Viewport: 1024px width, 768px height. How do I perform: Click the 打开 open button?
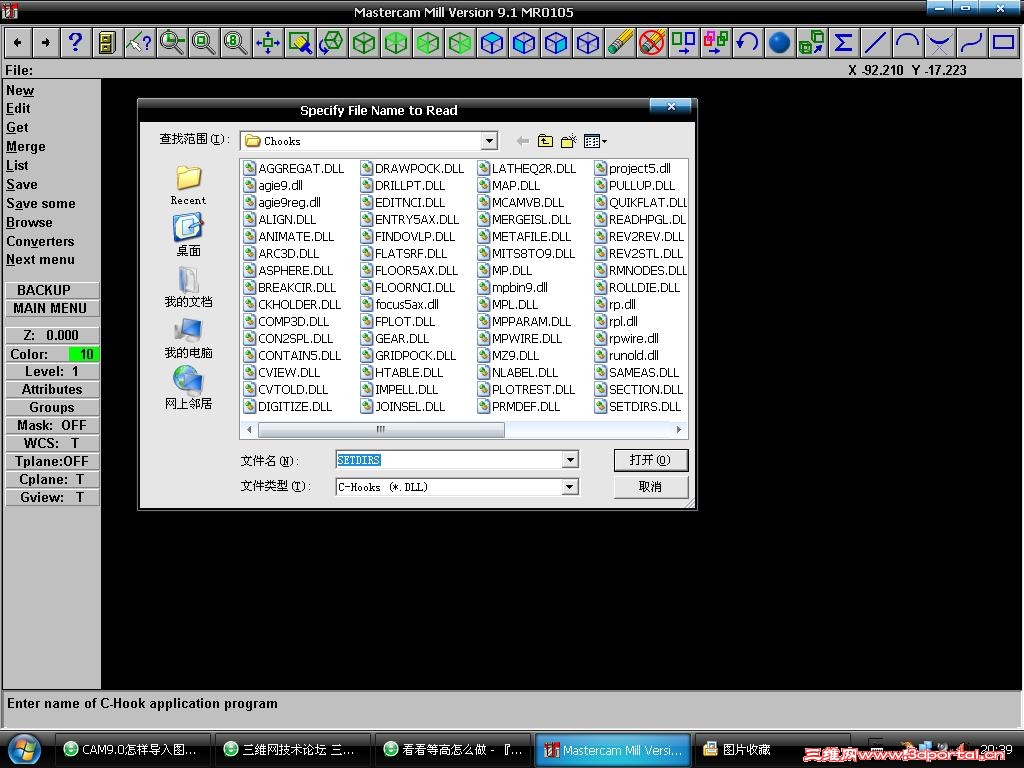650,460
